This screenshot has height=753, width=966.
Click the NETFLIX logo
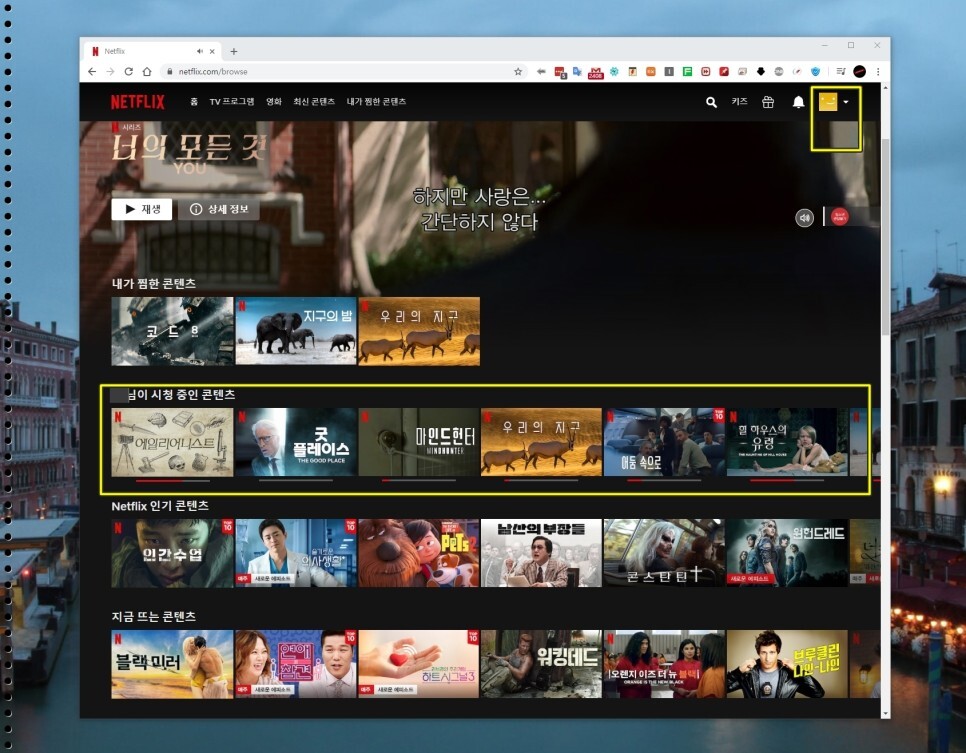[x=138, y=102]
